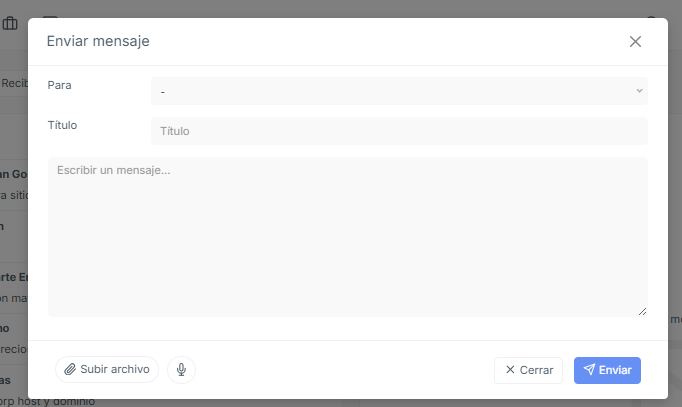Send the message with Enviar button
682x407 pixels.
click(x=607, y=370)
